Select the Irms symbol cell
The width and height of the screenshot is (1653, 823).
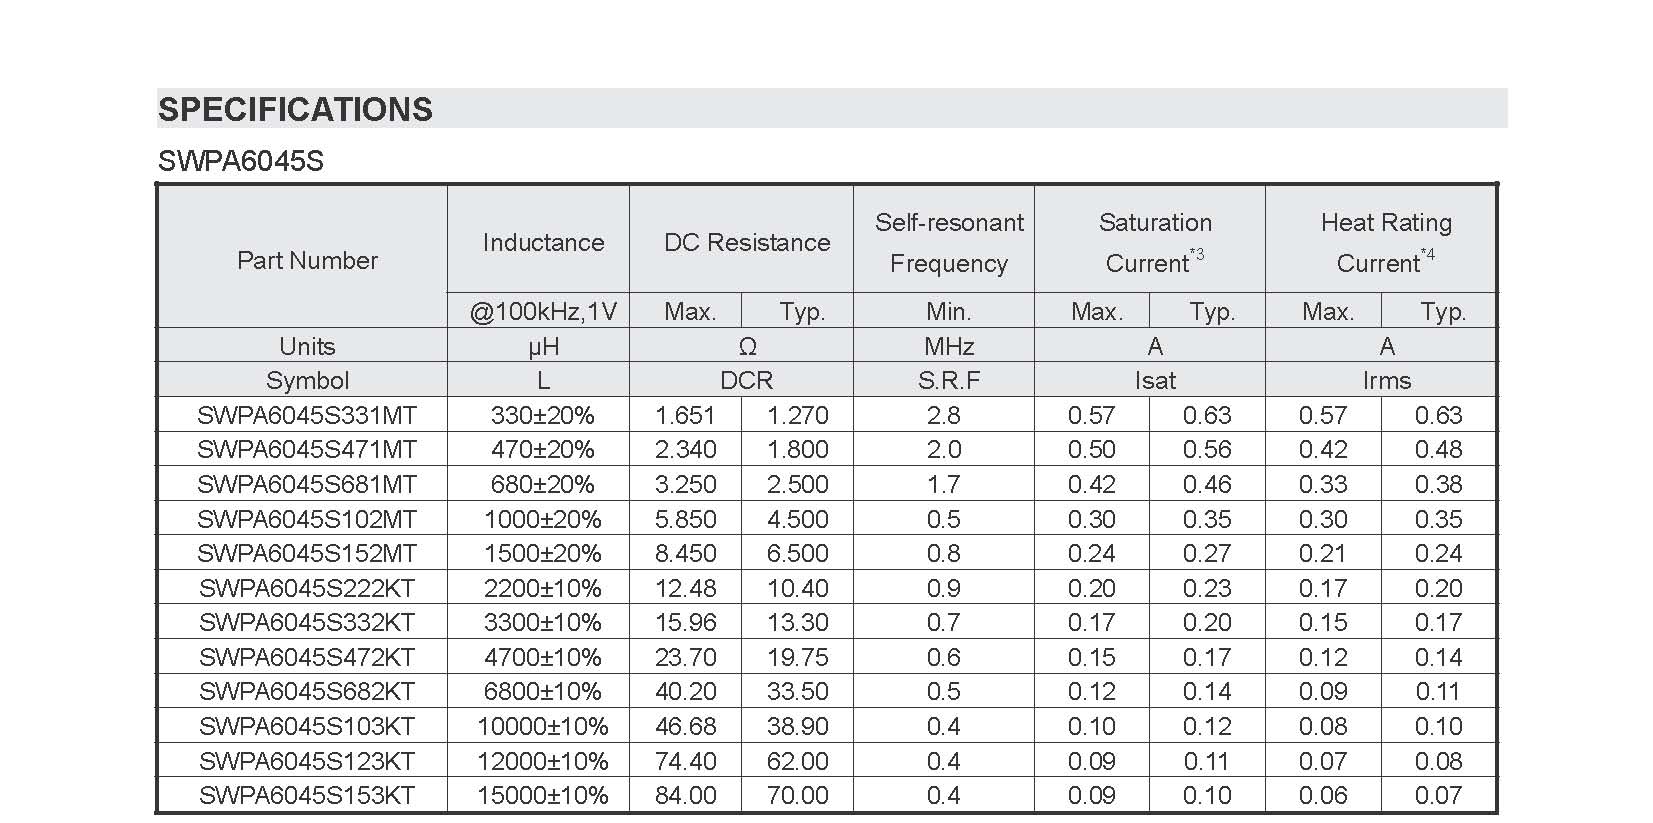[1385, 380]
